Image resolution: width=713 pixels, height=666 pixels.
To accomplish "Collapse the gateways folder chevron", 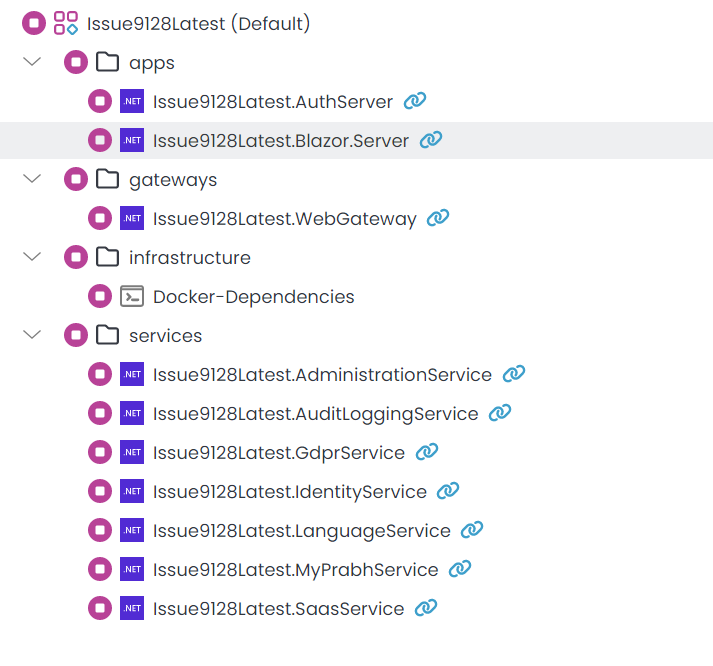I will pos(33,179).
